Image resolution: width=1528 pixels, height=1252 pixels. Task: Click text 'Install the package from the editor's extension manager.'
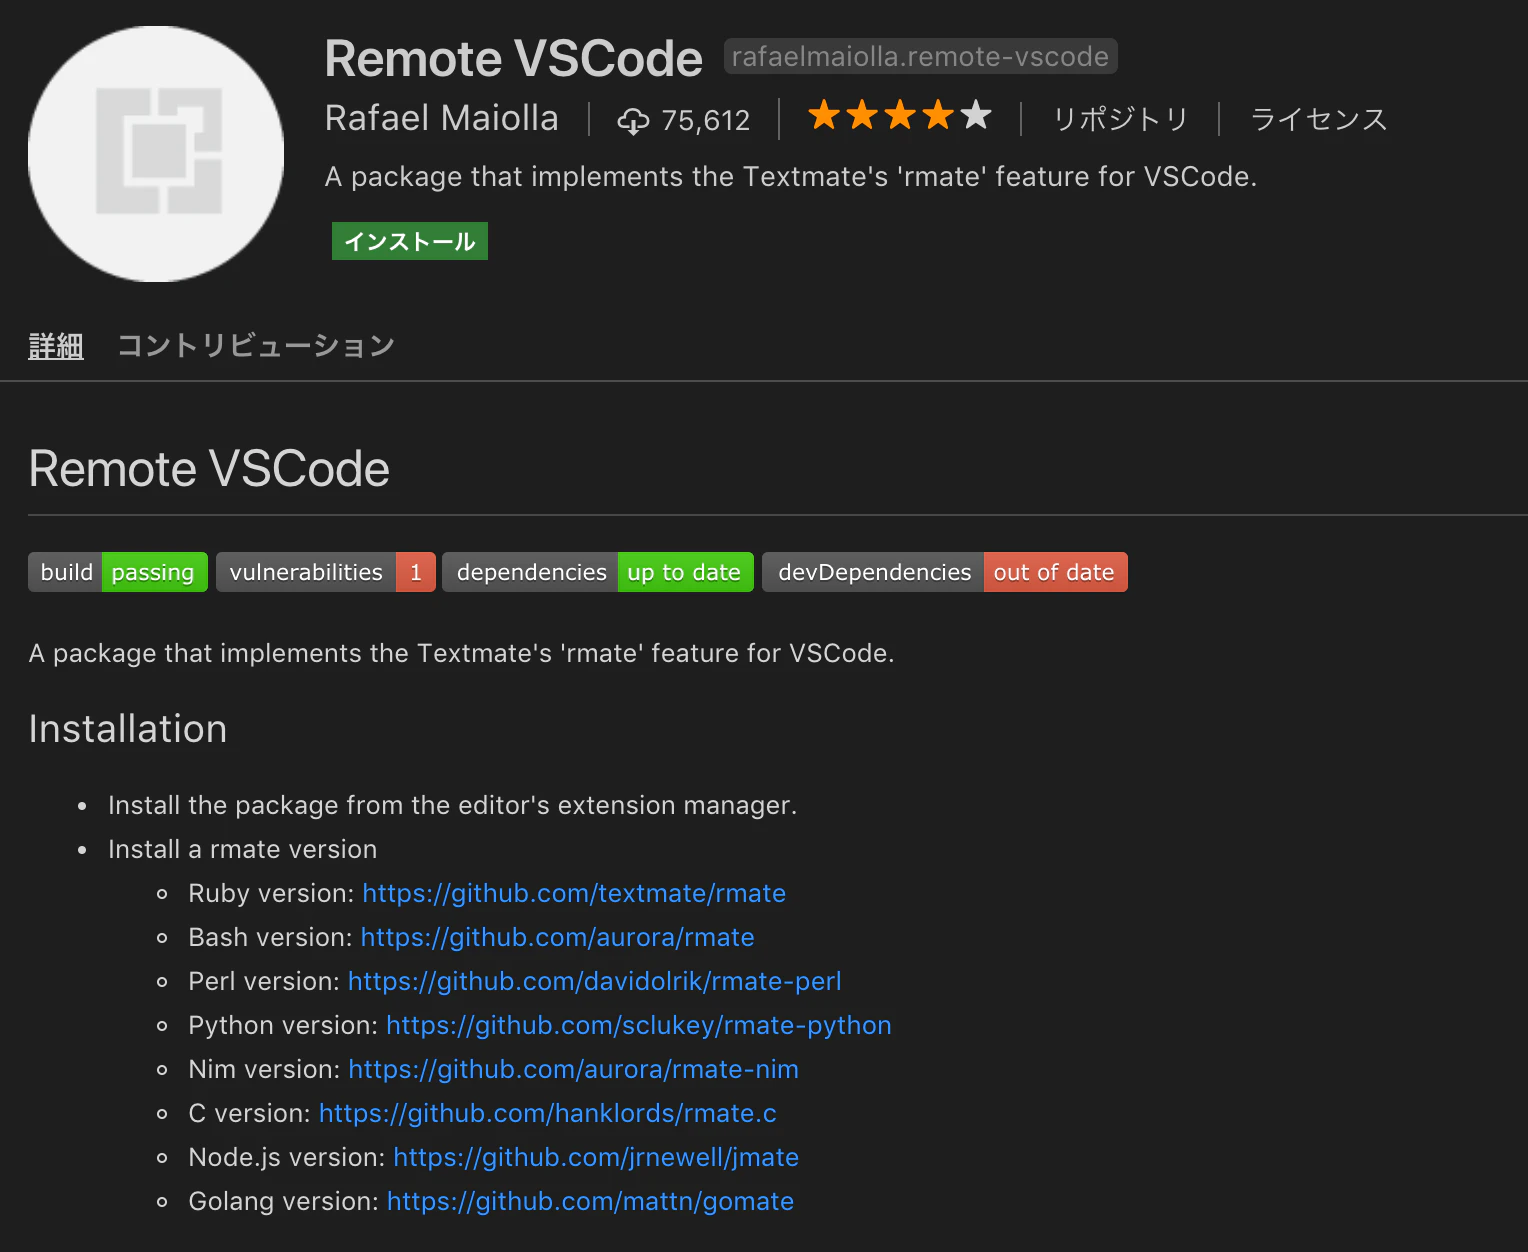pos(452,805)
